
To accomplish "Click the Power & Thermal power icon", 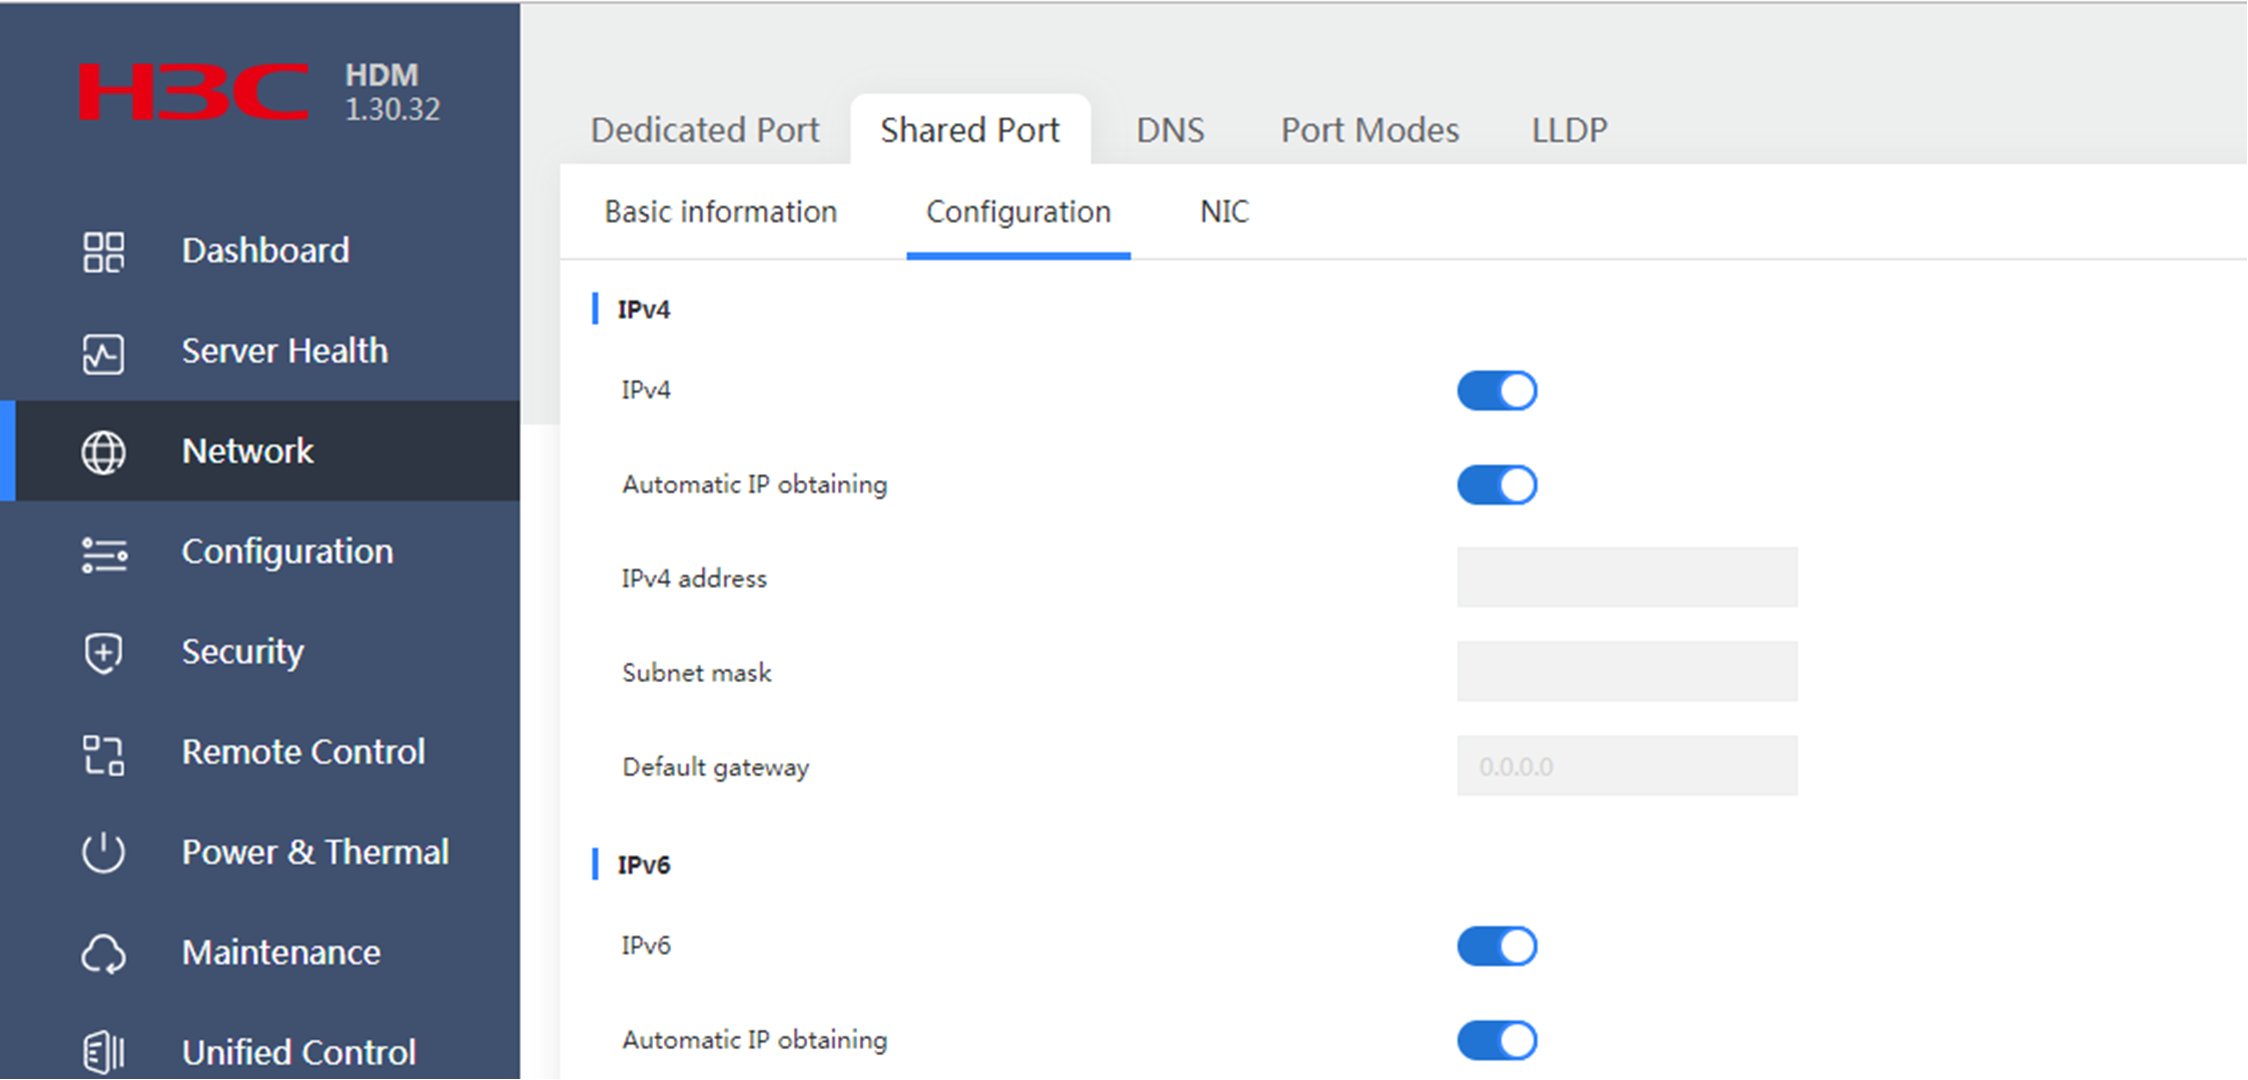I will click(103, 853).
